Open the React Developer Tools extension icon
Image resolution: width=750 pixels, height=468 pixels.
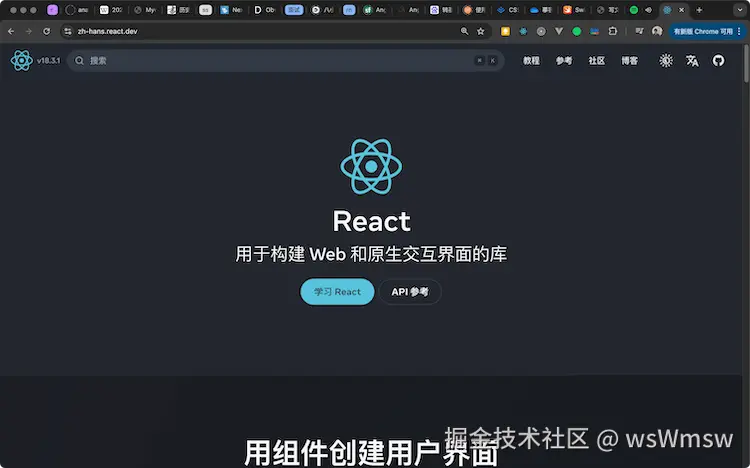coord(523,31)
